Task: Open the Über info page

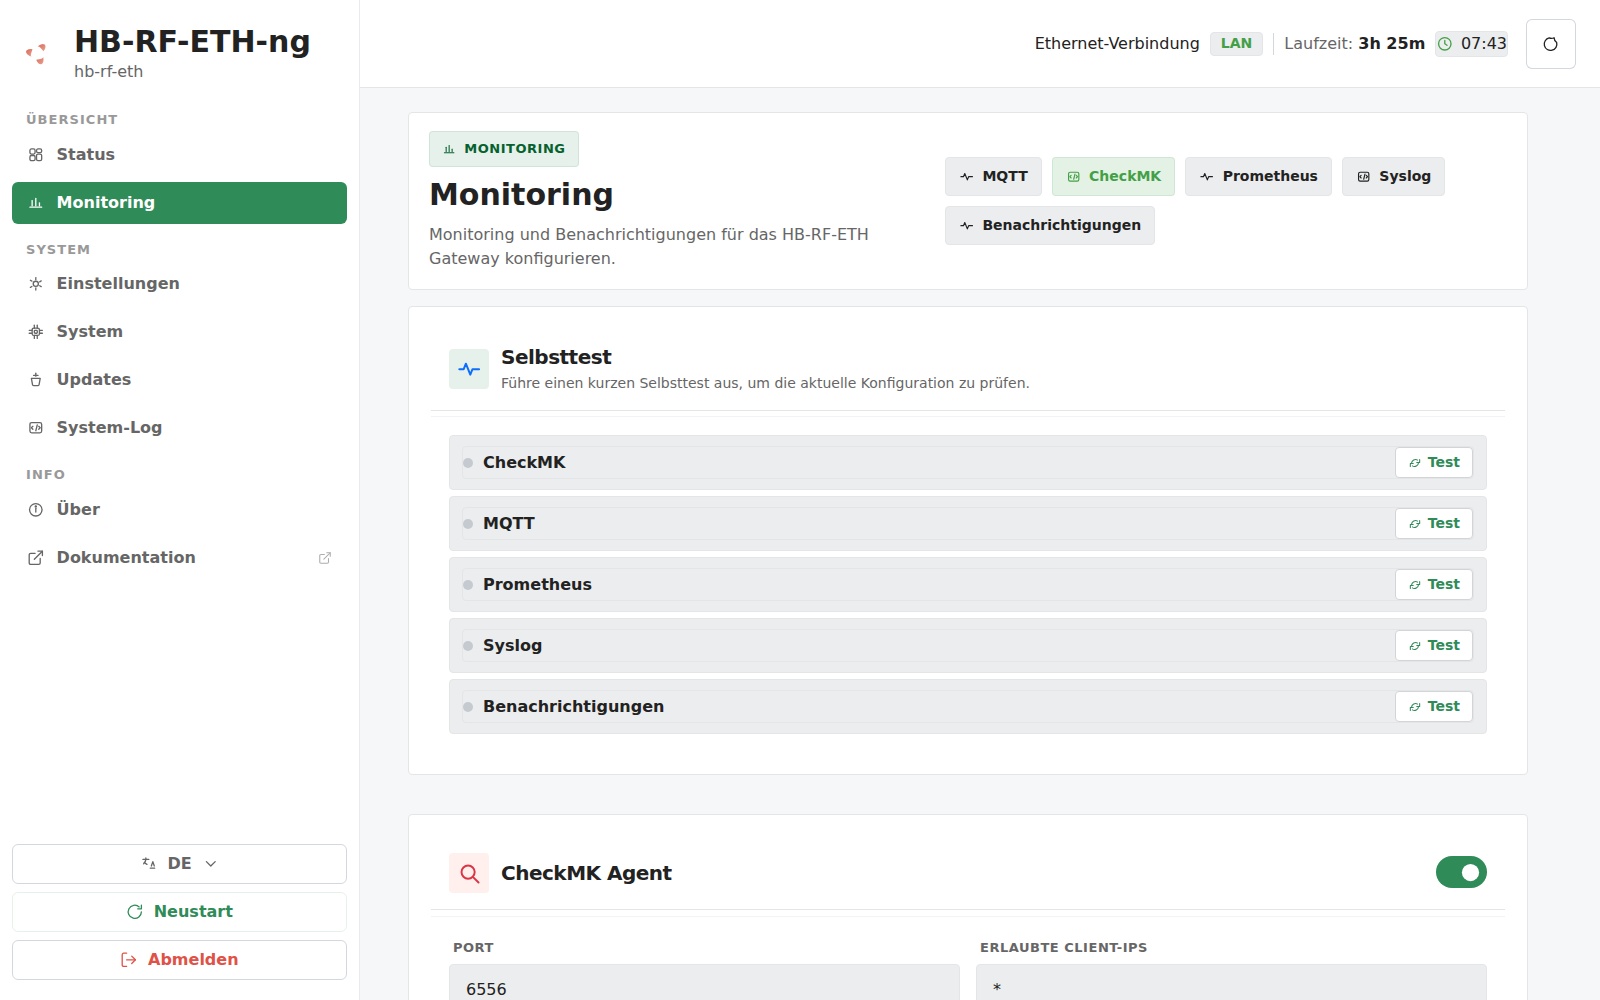Action: point(179,510)
